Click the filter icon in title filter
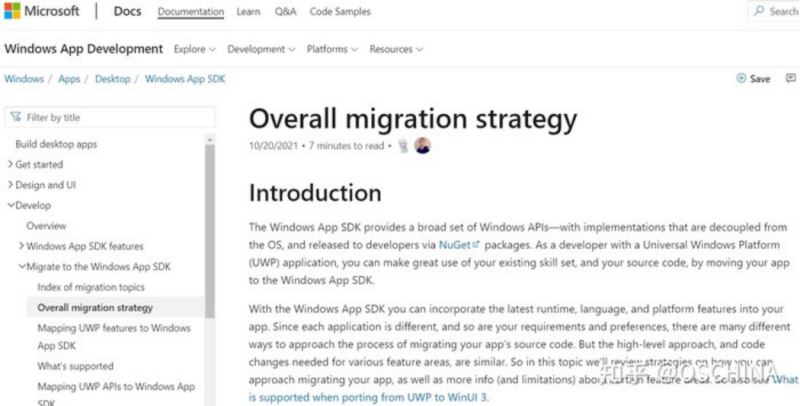 click(x=16, y=117)
